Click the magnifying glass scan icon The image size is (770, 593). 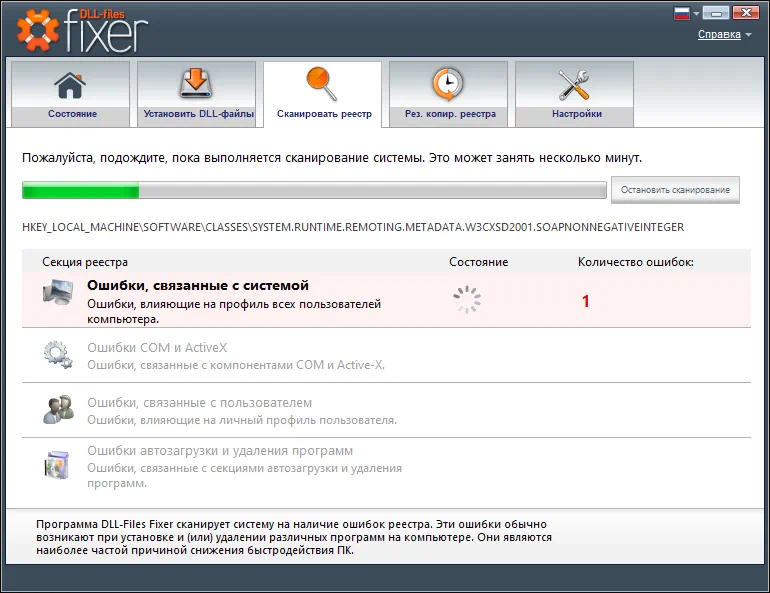coord(322,84)
